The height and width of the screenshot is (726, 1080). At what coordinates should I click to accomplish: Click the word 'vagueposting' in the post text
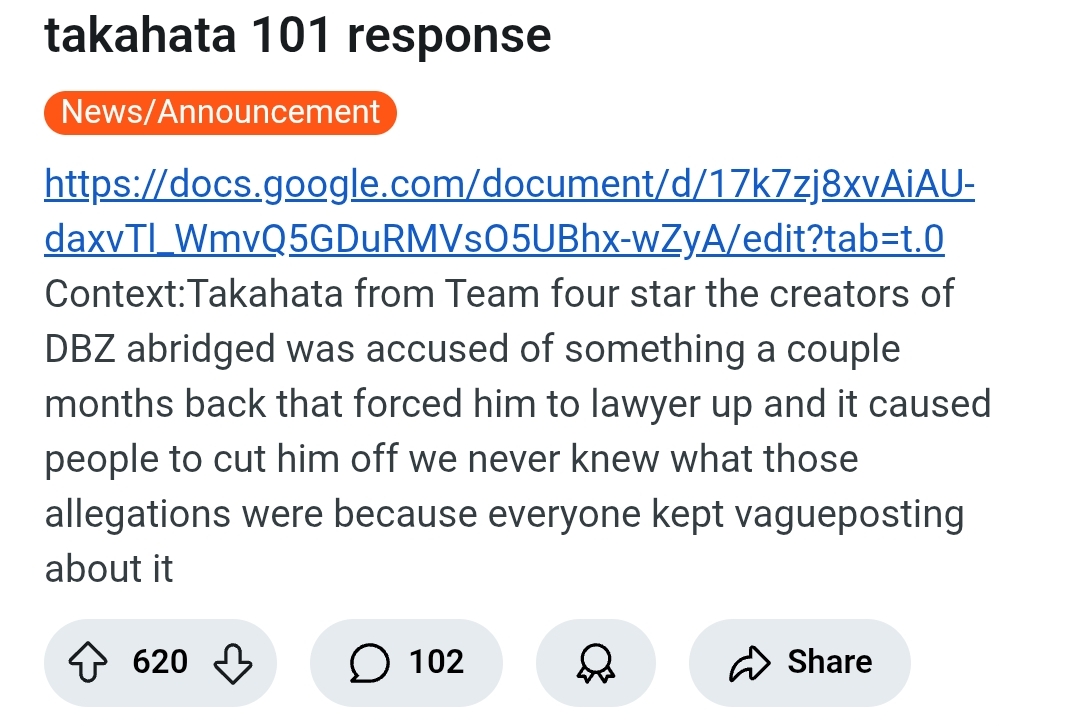click(849, 514)
